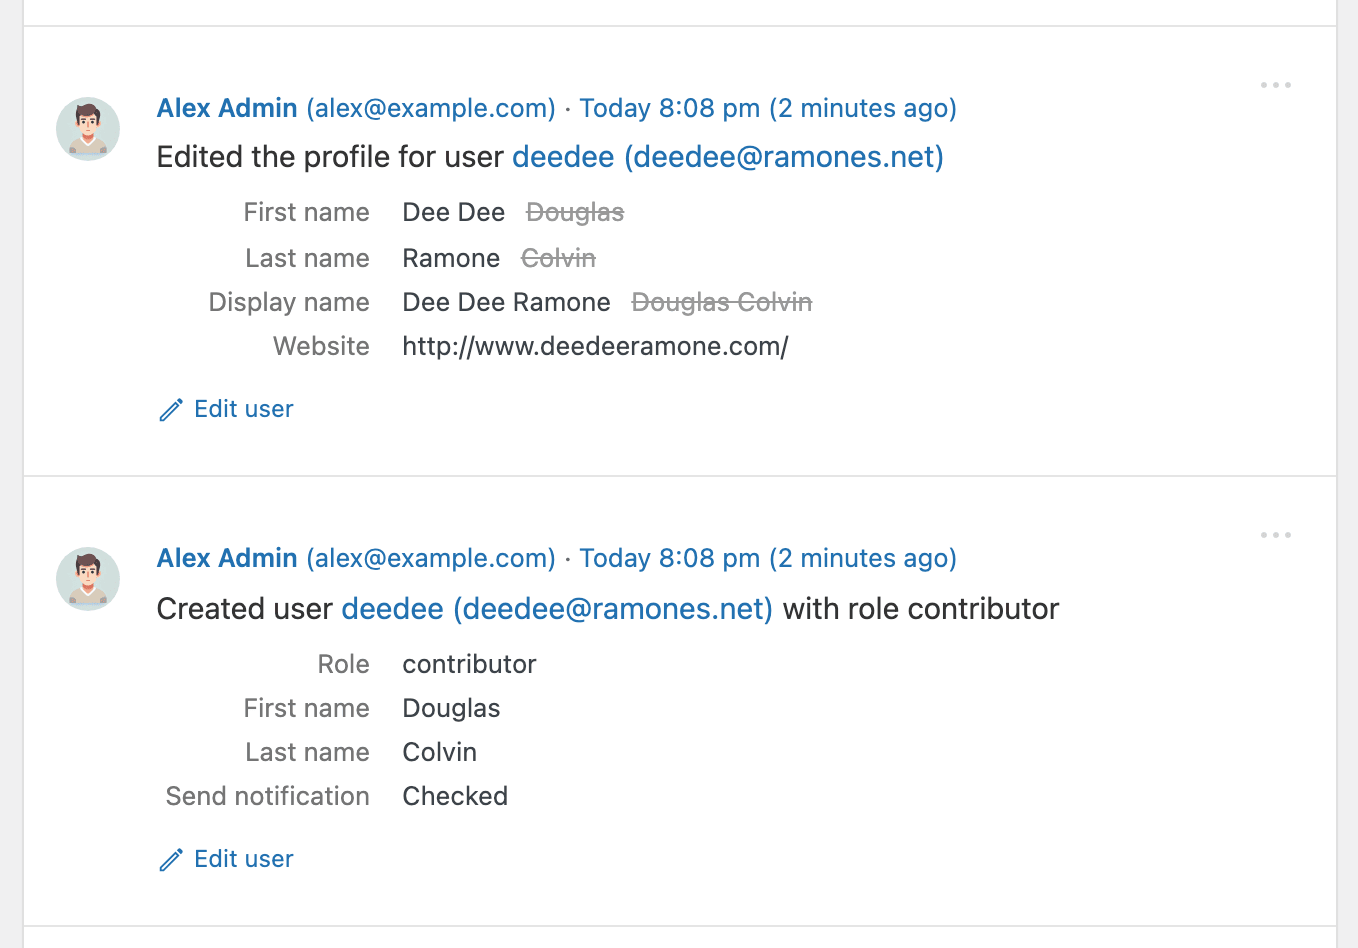Click 'Send notification' field label

point(268,796)
